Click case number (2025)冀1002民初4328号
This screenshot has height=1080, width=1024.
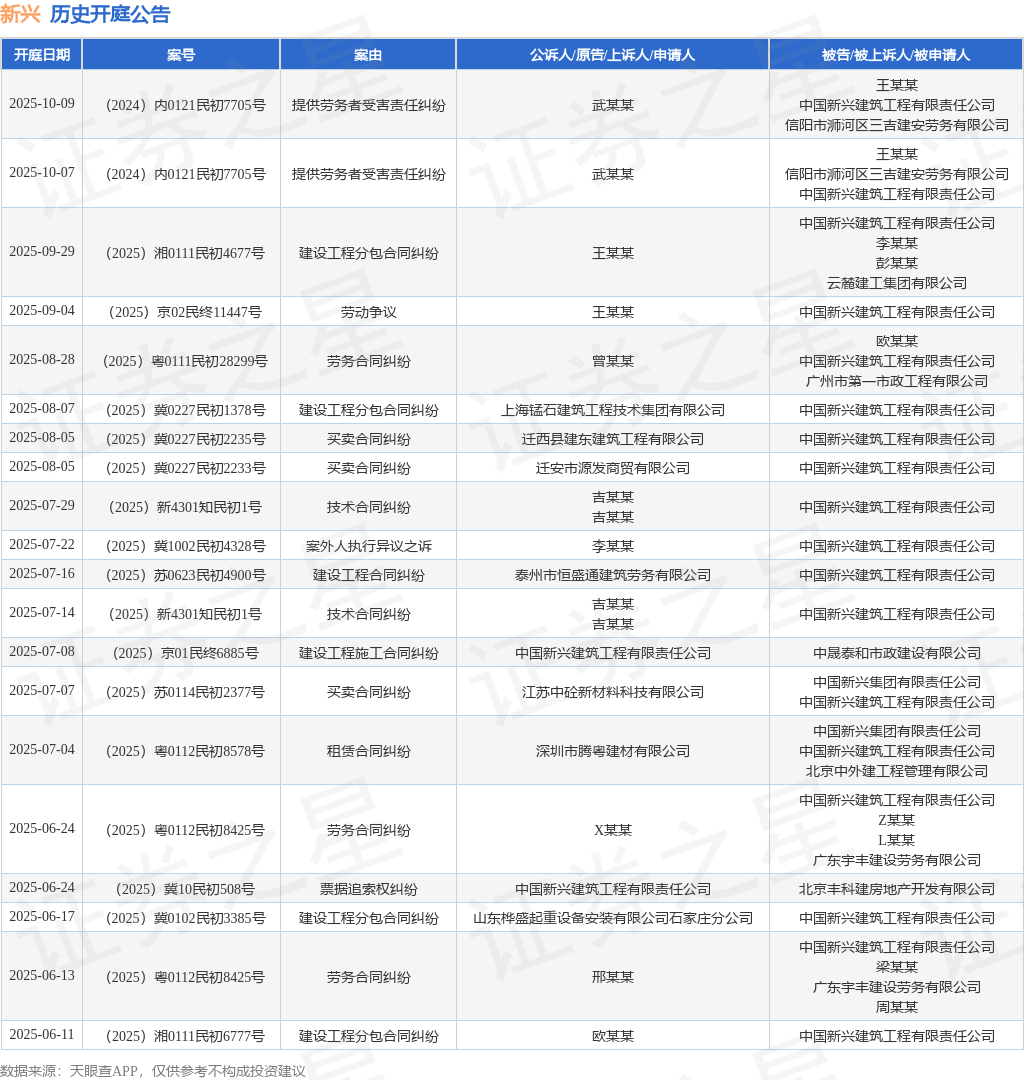(184, 546)
